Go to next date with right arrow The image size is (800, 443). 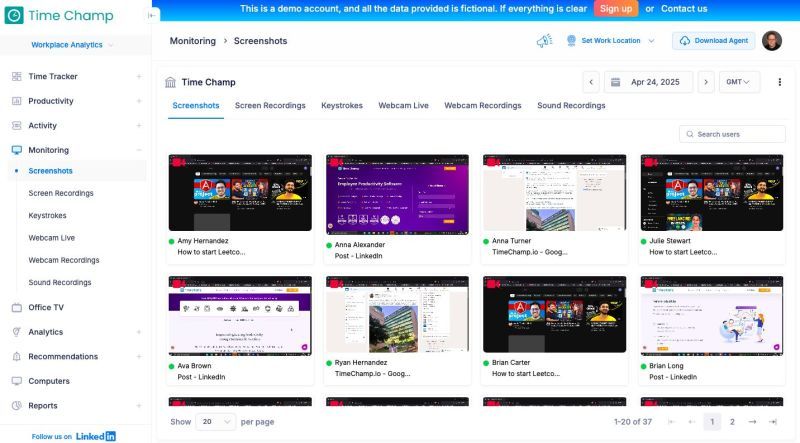[x=706, y=82]
